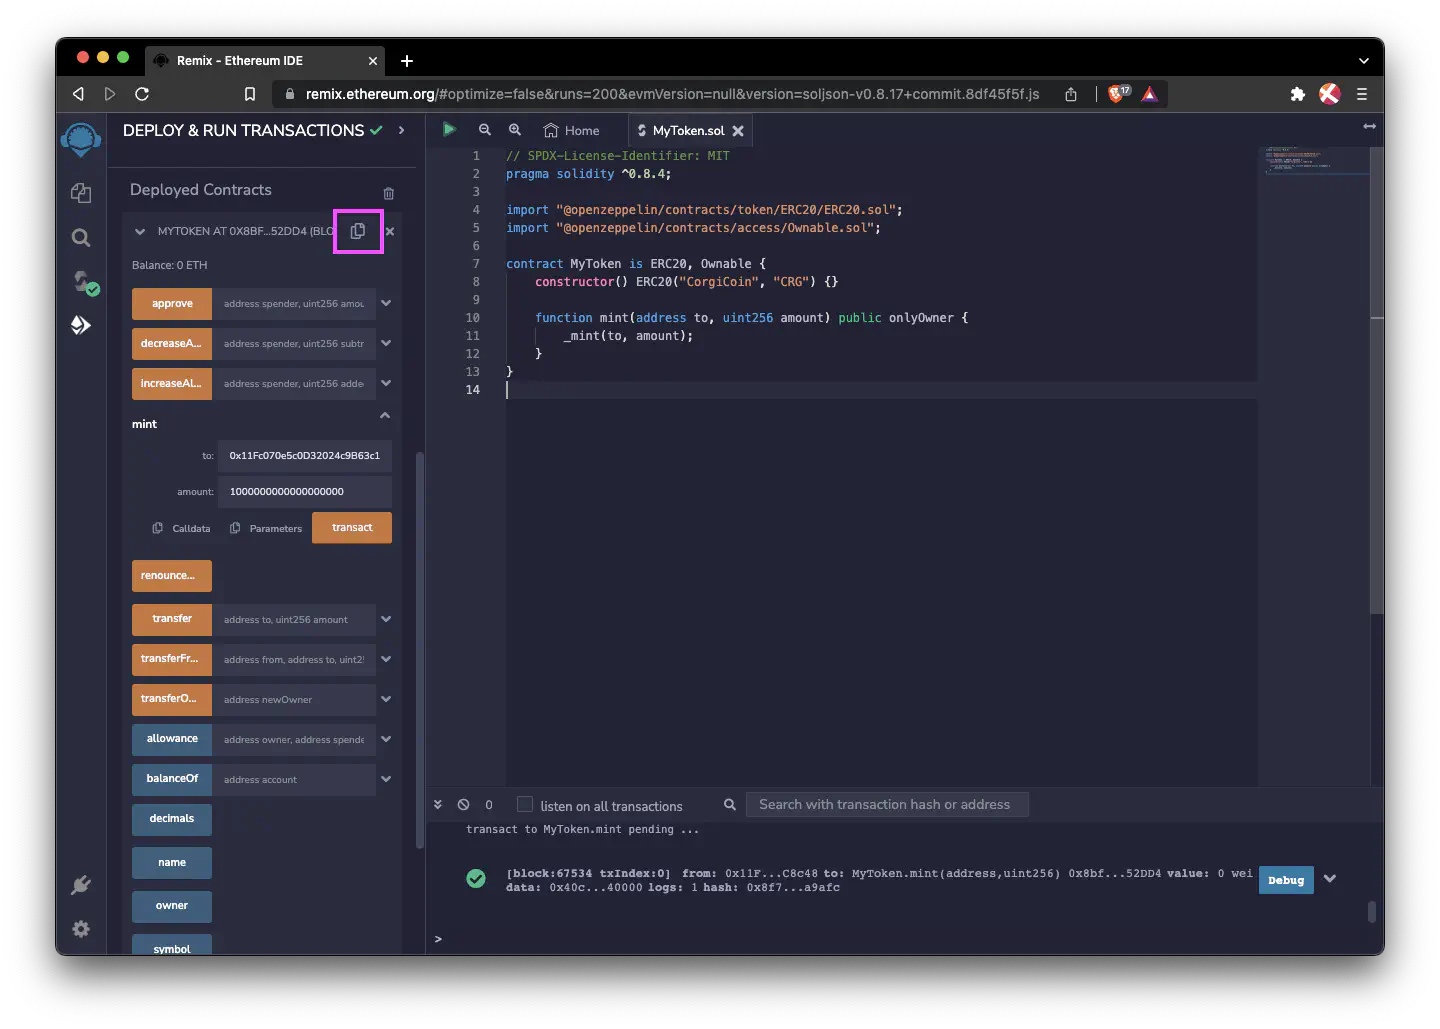Click the mint amount field

point(305,491)
